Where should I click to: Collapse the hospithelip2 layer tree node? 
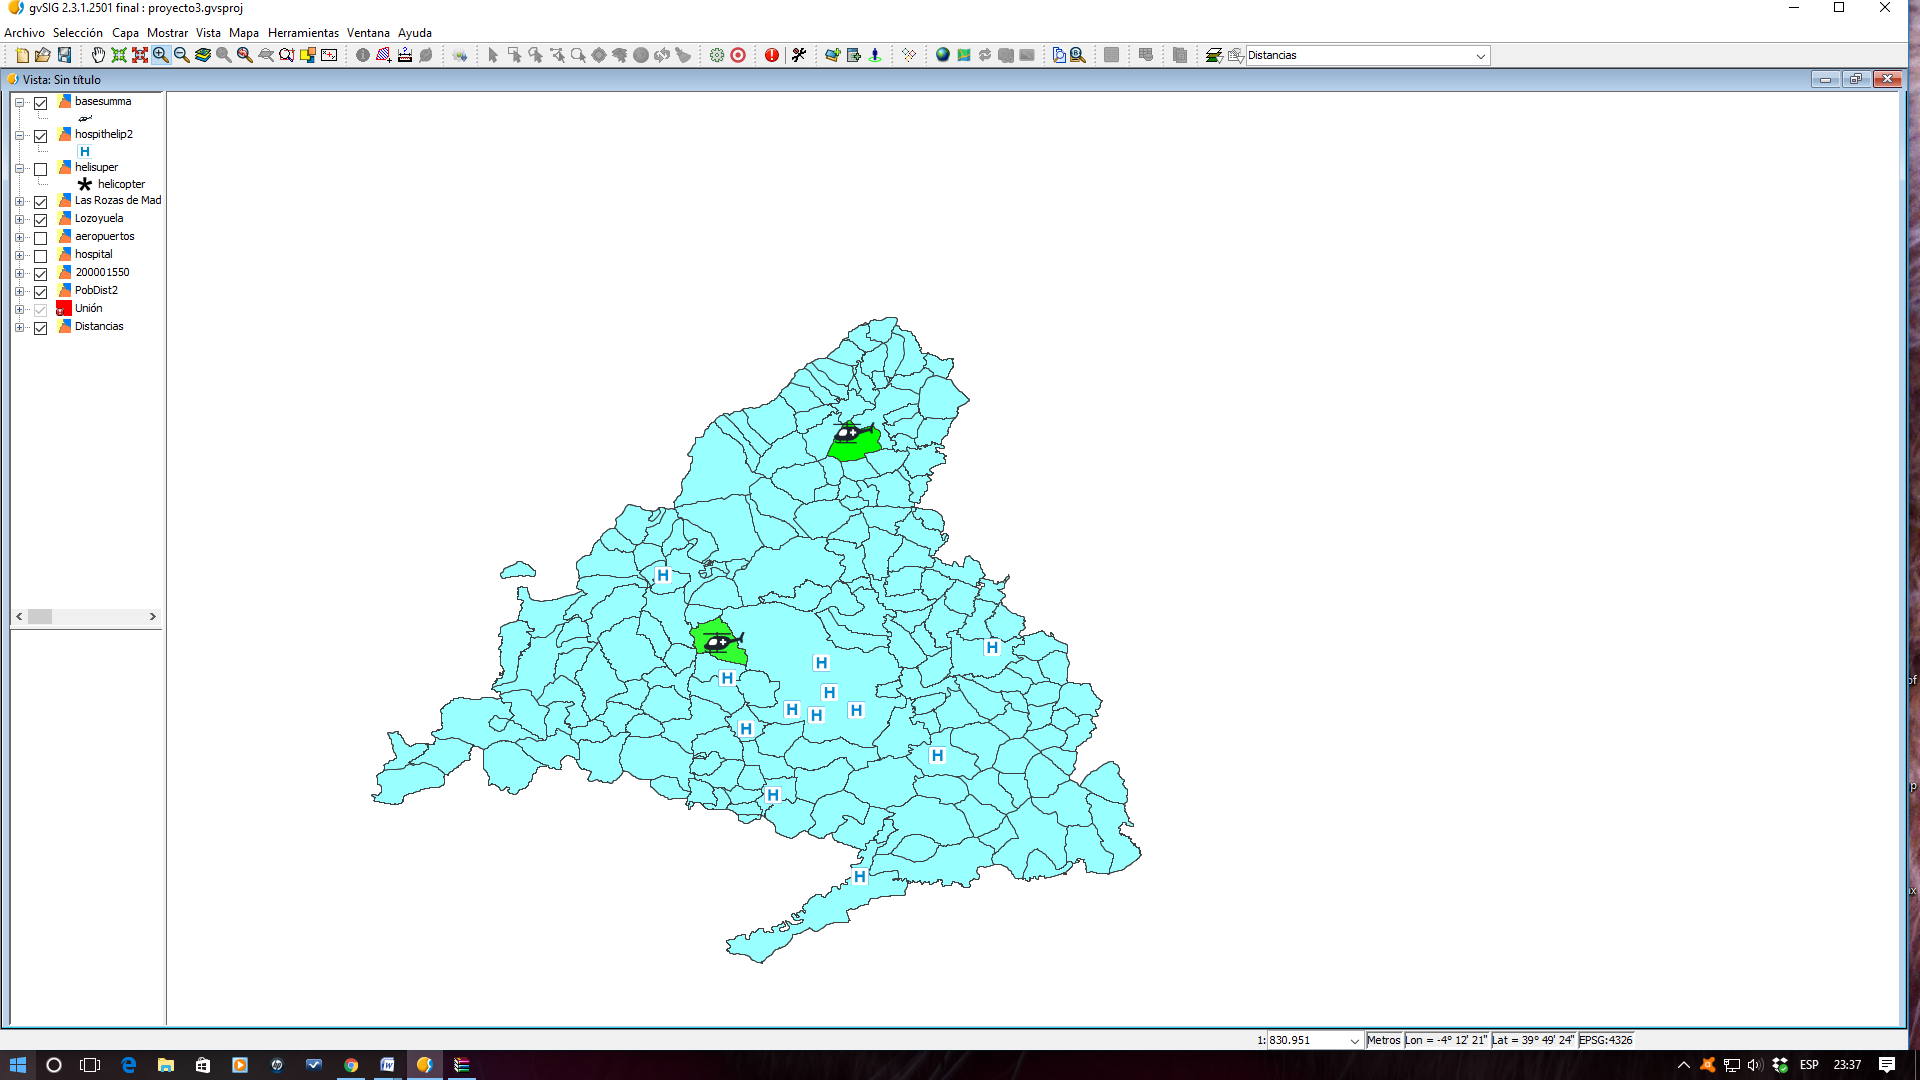click(19, 135)
